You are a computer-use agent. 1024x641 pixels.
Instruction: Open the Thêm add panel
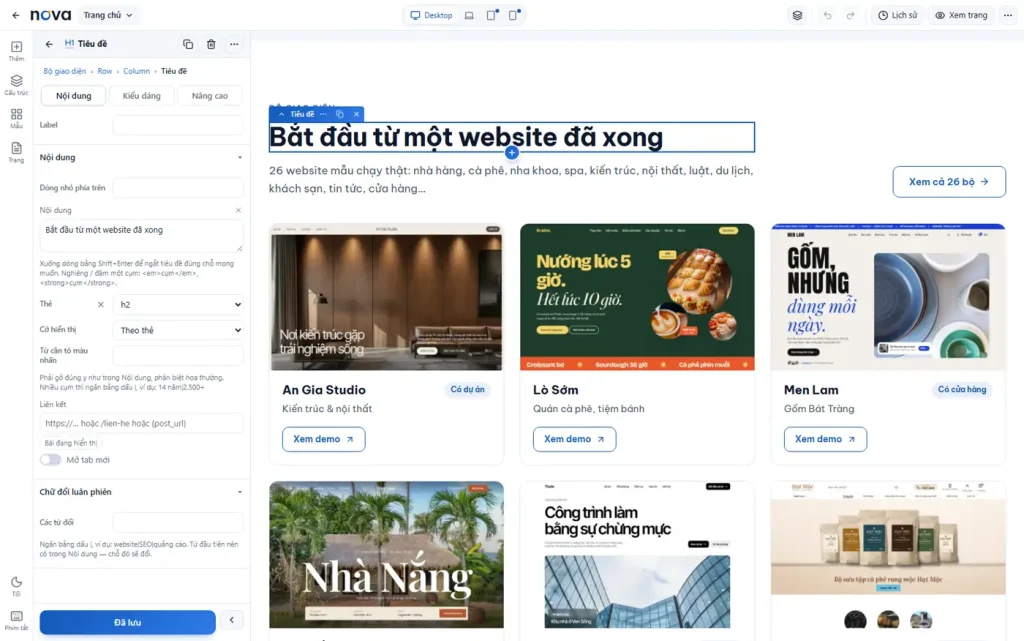[16, 51]
